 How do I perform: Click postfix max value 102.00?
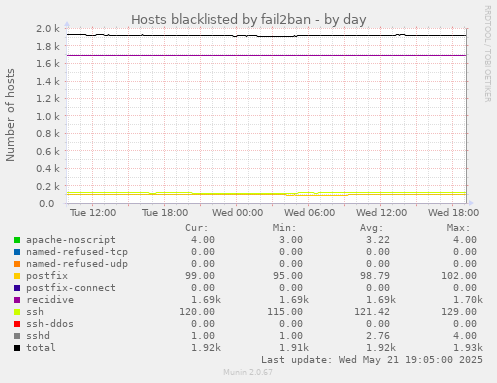459,276
